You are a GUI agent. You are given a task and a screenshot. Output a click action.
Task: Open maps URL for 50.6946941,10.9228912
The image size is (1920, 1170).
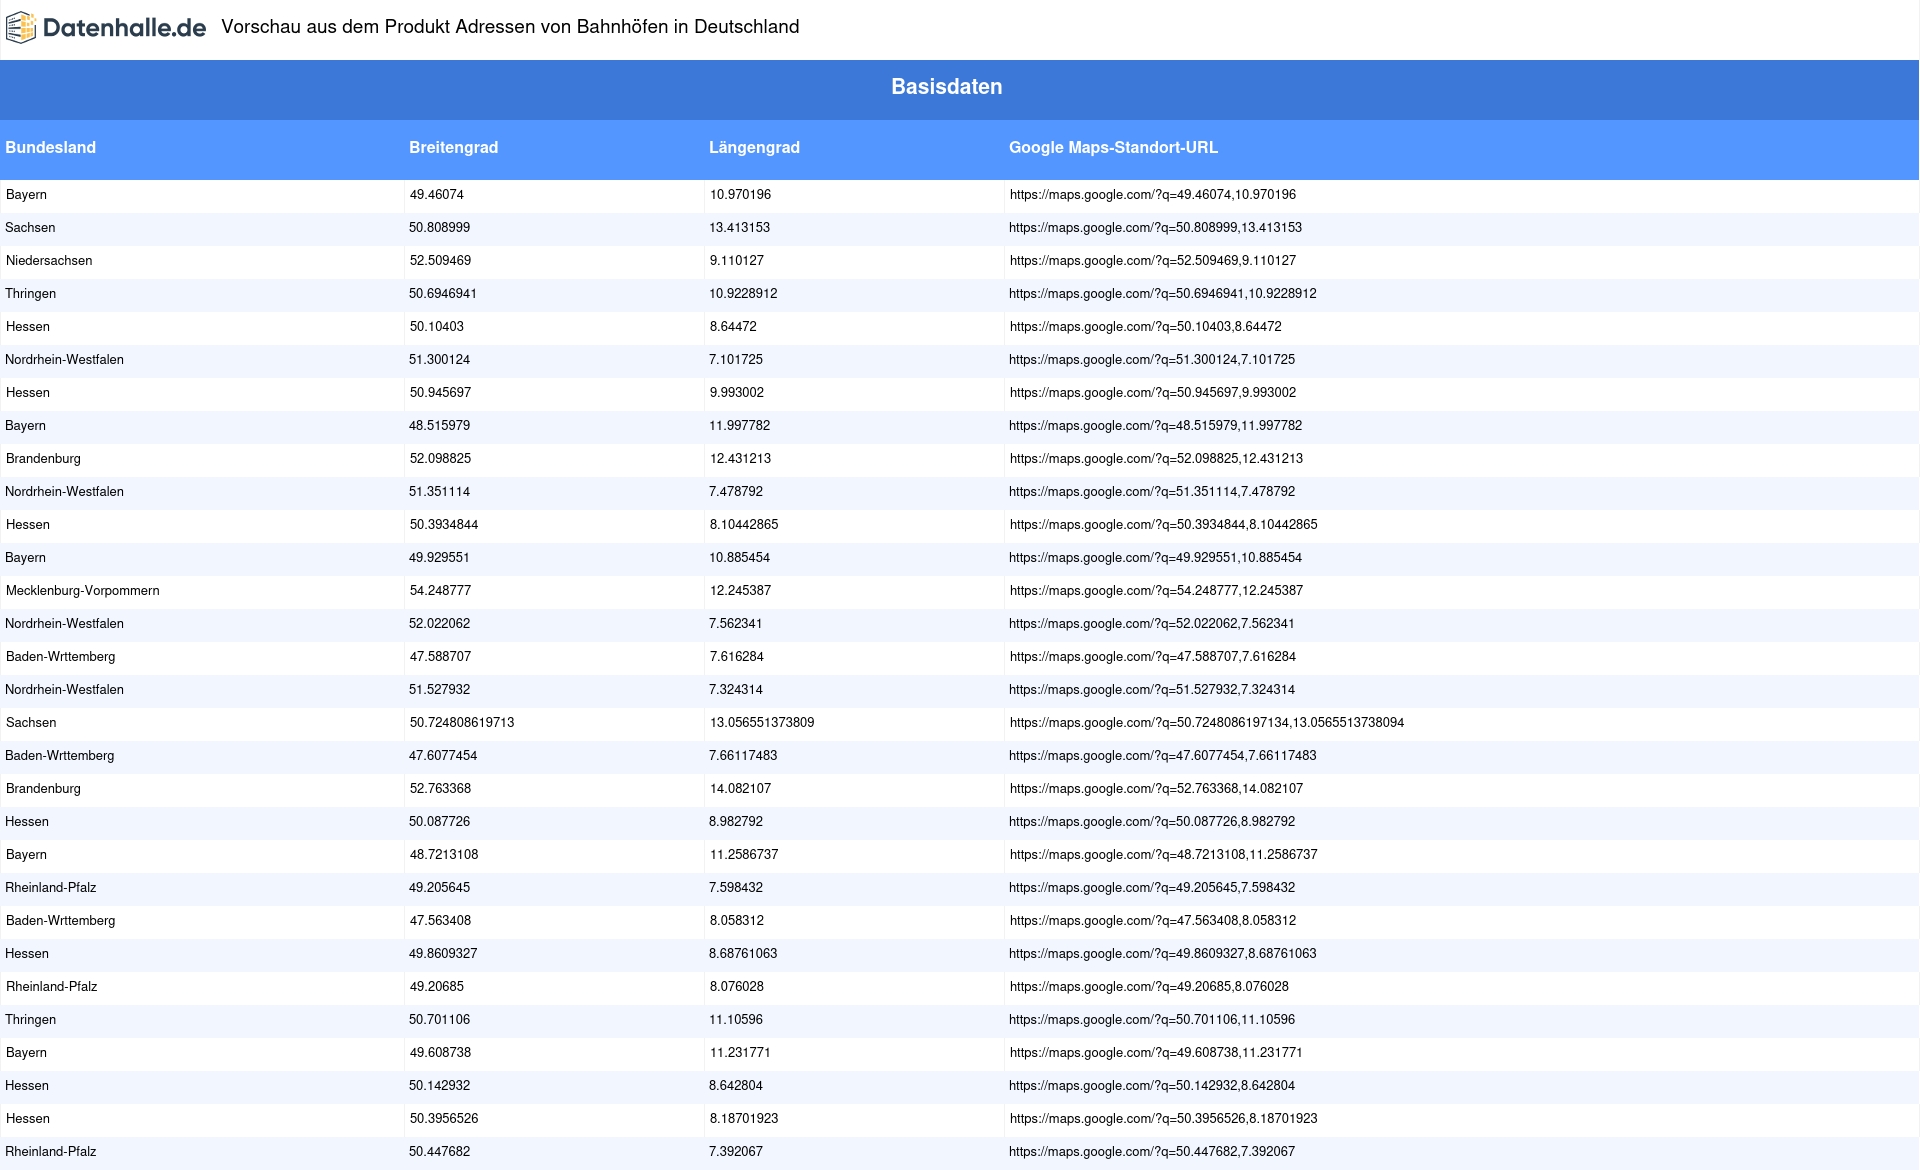[1162, 294]
